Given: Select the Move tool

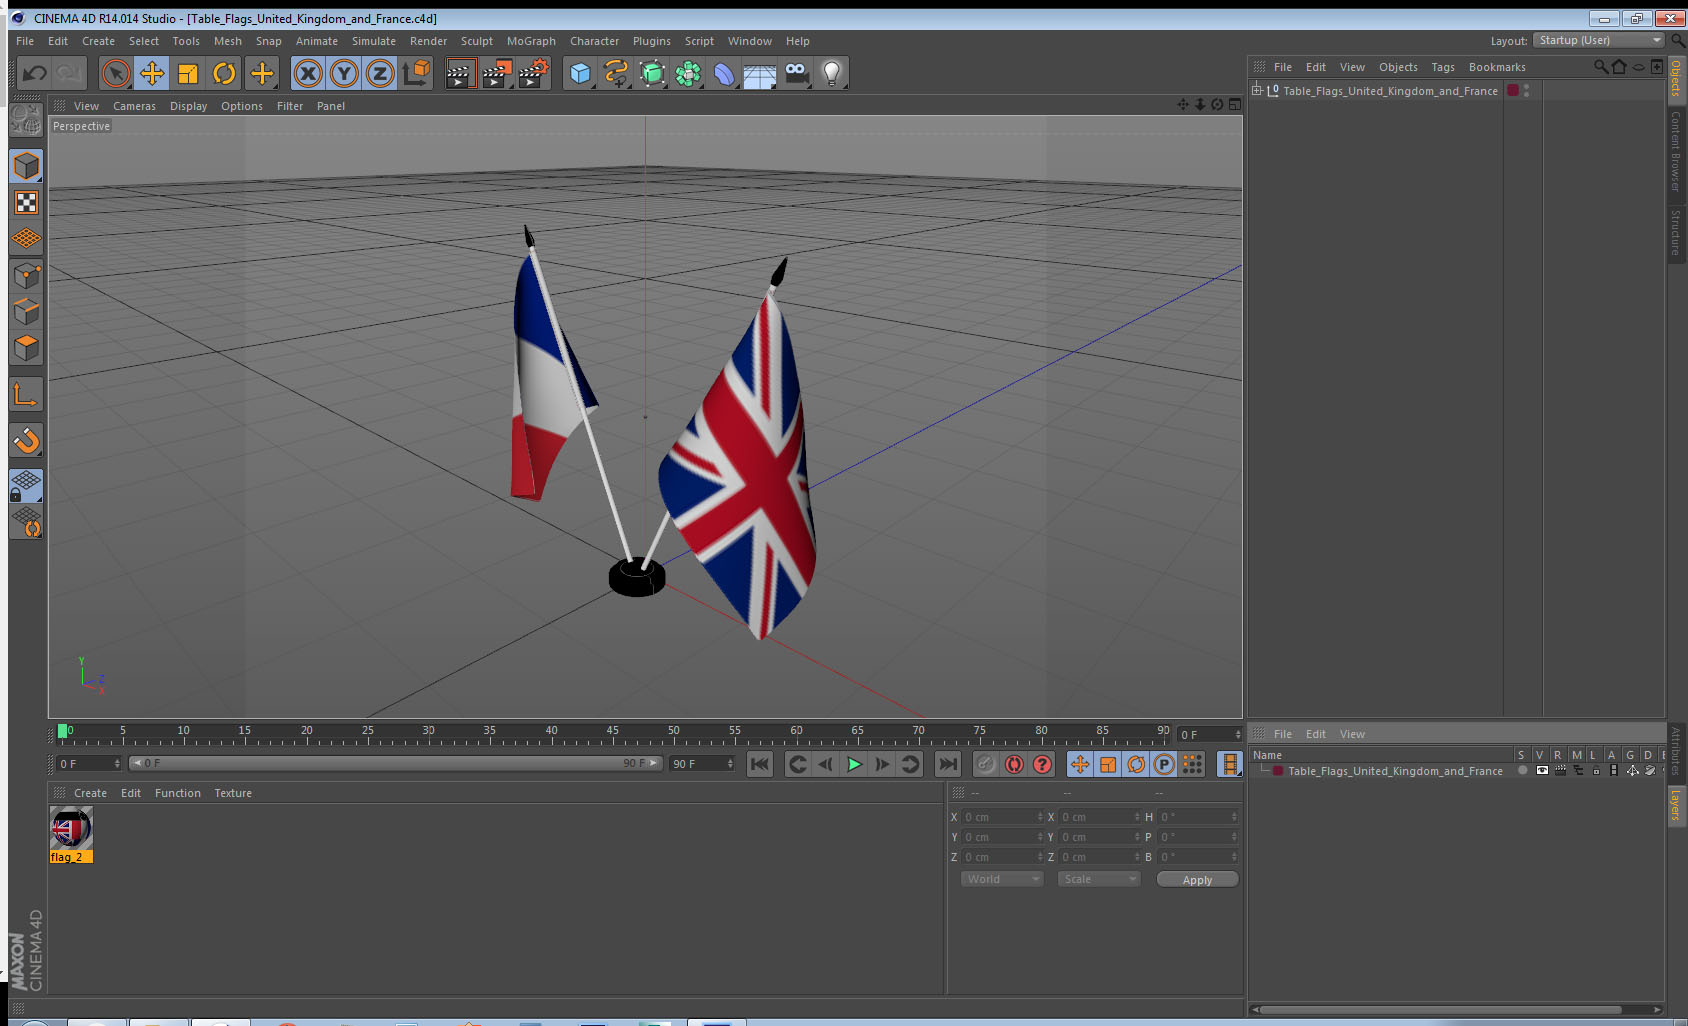Looking at the screenshot, I should pyautogui.click(x=152, y=73).
